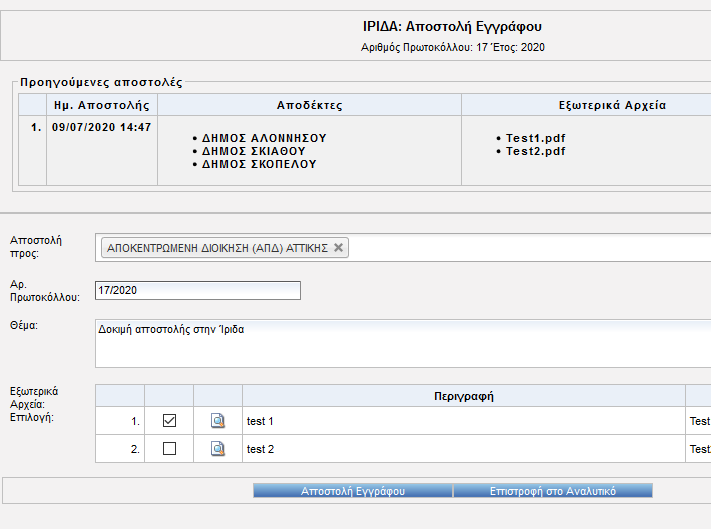Click the Ημ. Αποστολής column header
711x529 pixels.
(x=101, y=105)
